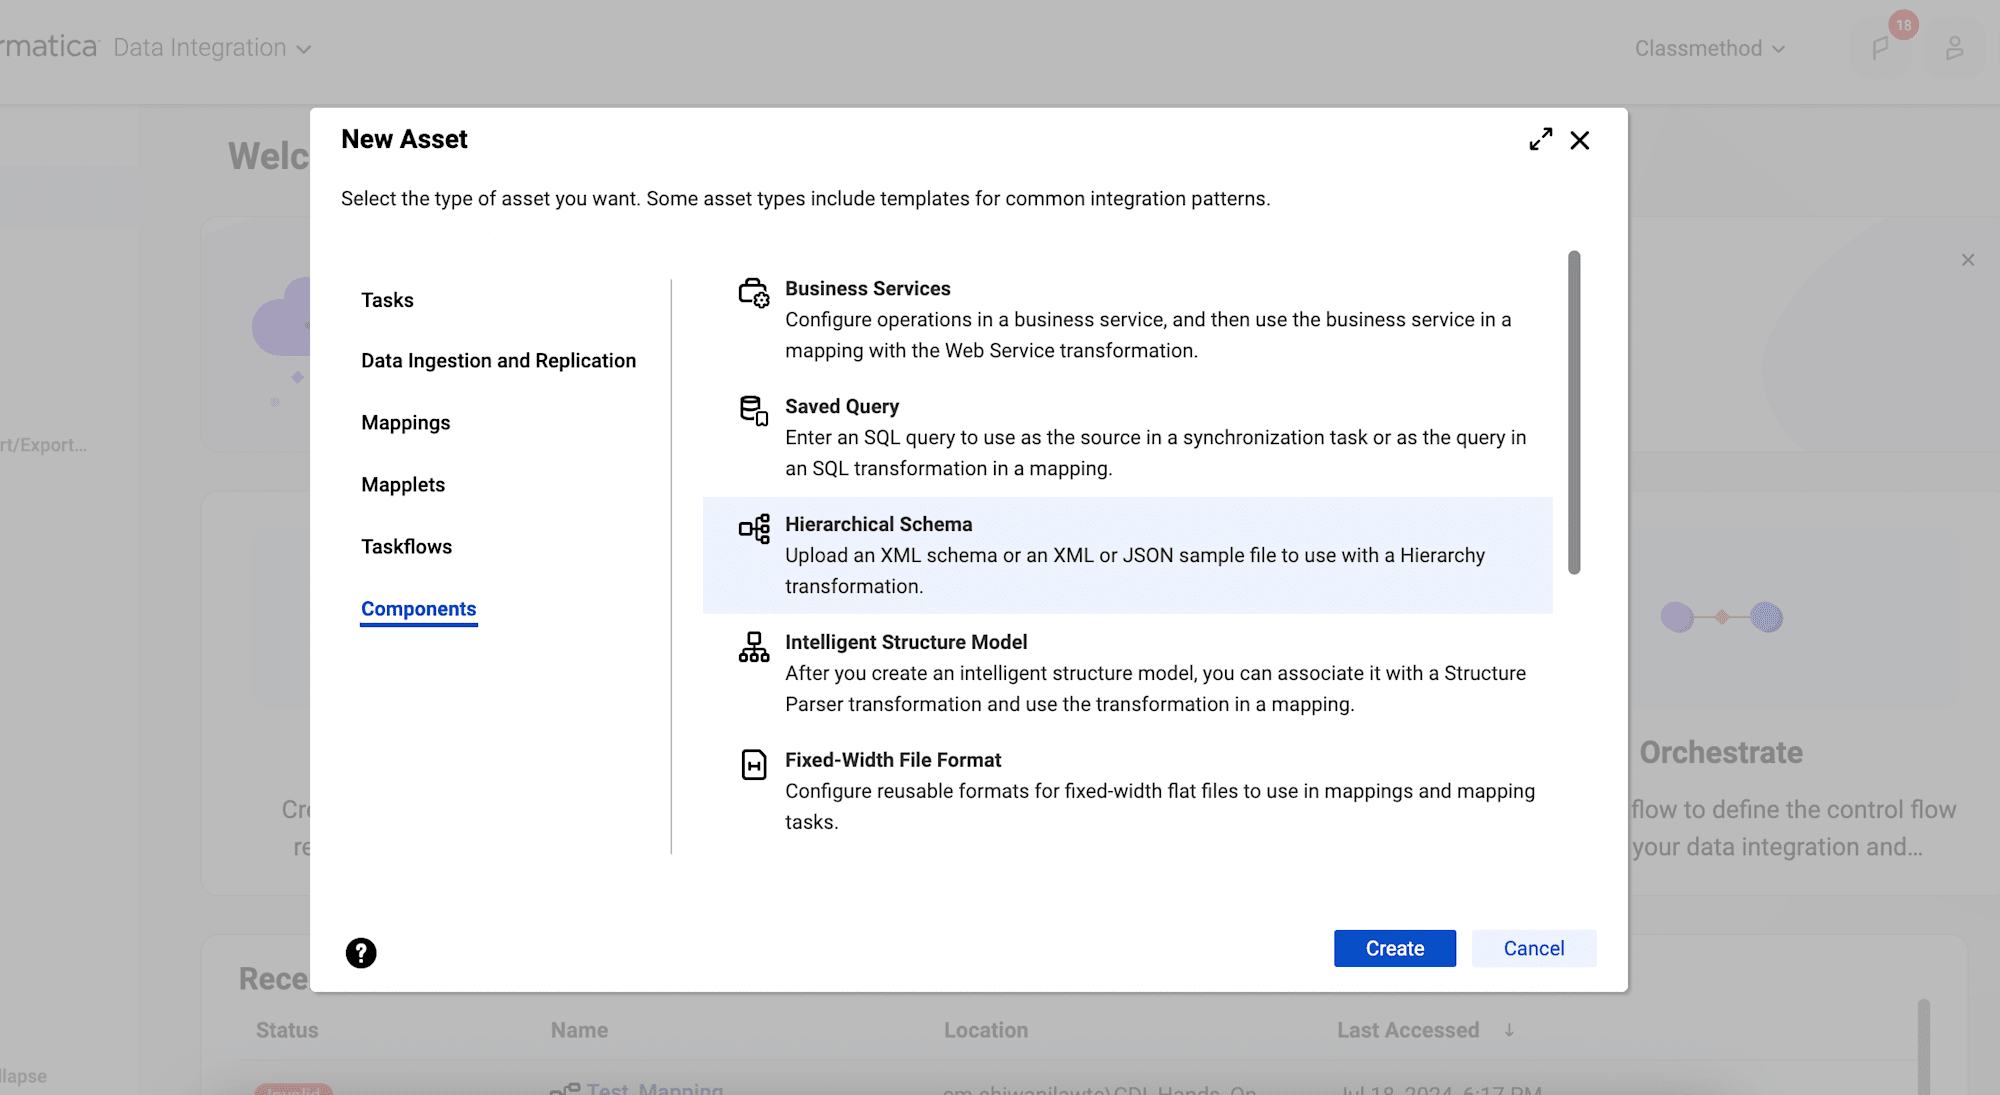Select the Tasks category
The image size is (2000, 1095).
tap(387, 300)
